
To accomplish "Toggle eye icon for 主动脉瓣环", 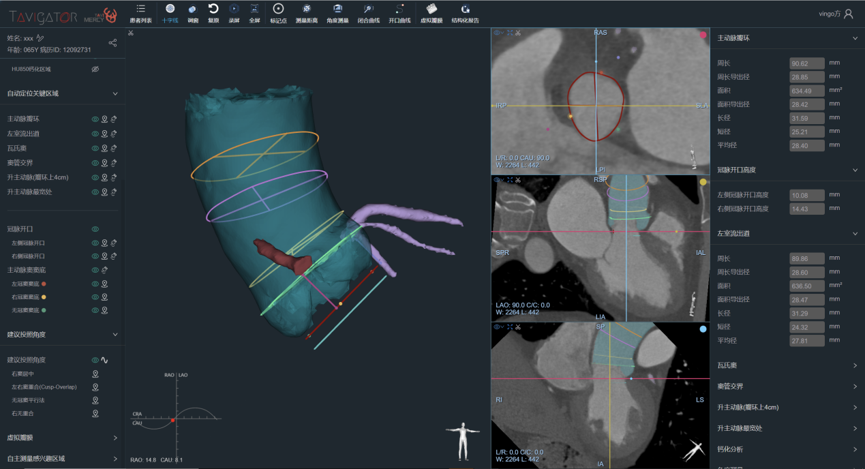I will tap(96, 119).
